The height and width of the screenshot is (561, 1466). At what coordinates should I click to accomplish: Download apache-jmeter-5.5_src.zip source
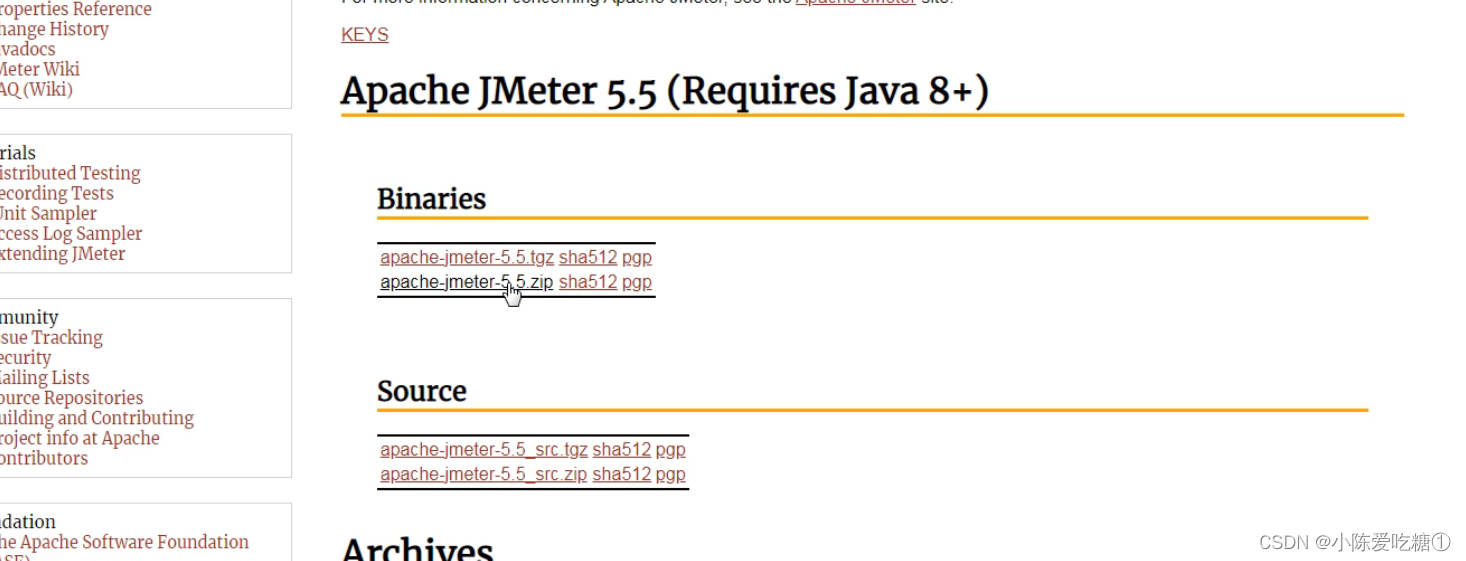tap(484, 475)
